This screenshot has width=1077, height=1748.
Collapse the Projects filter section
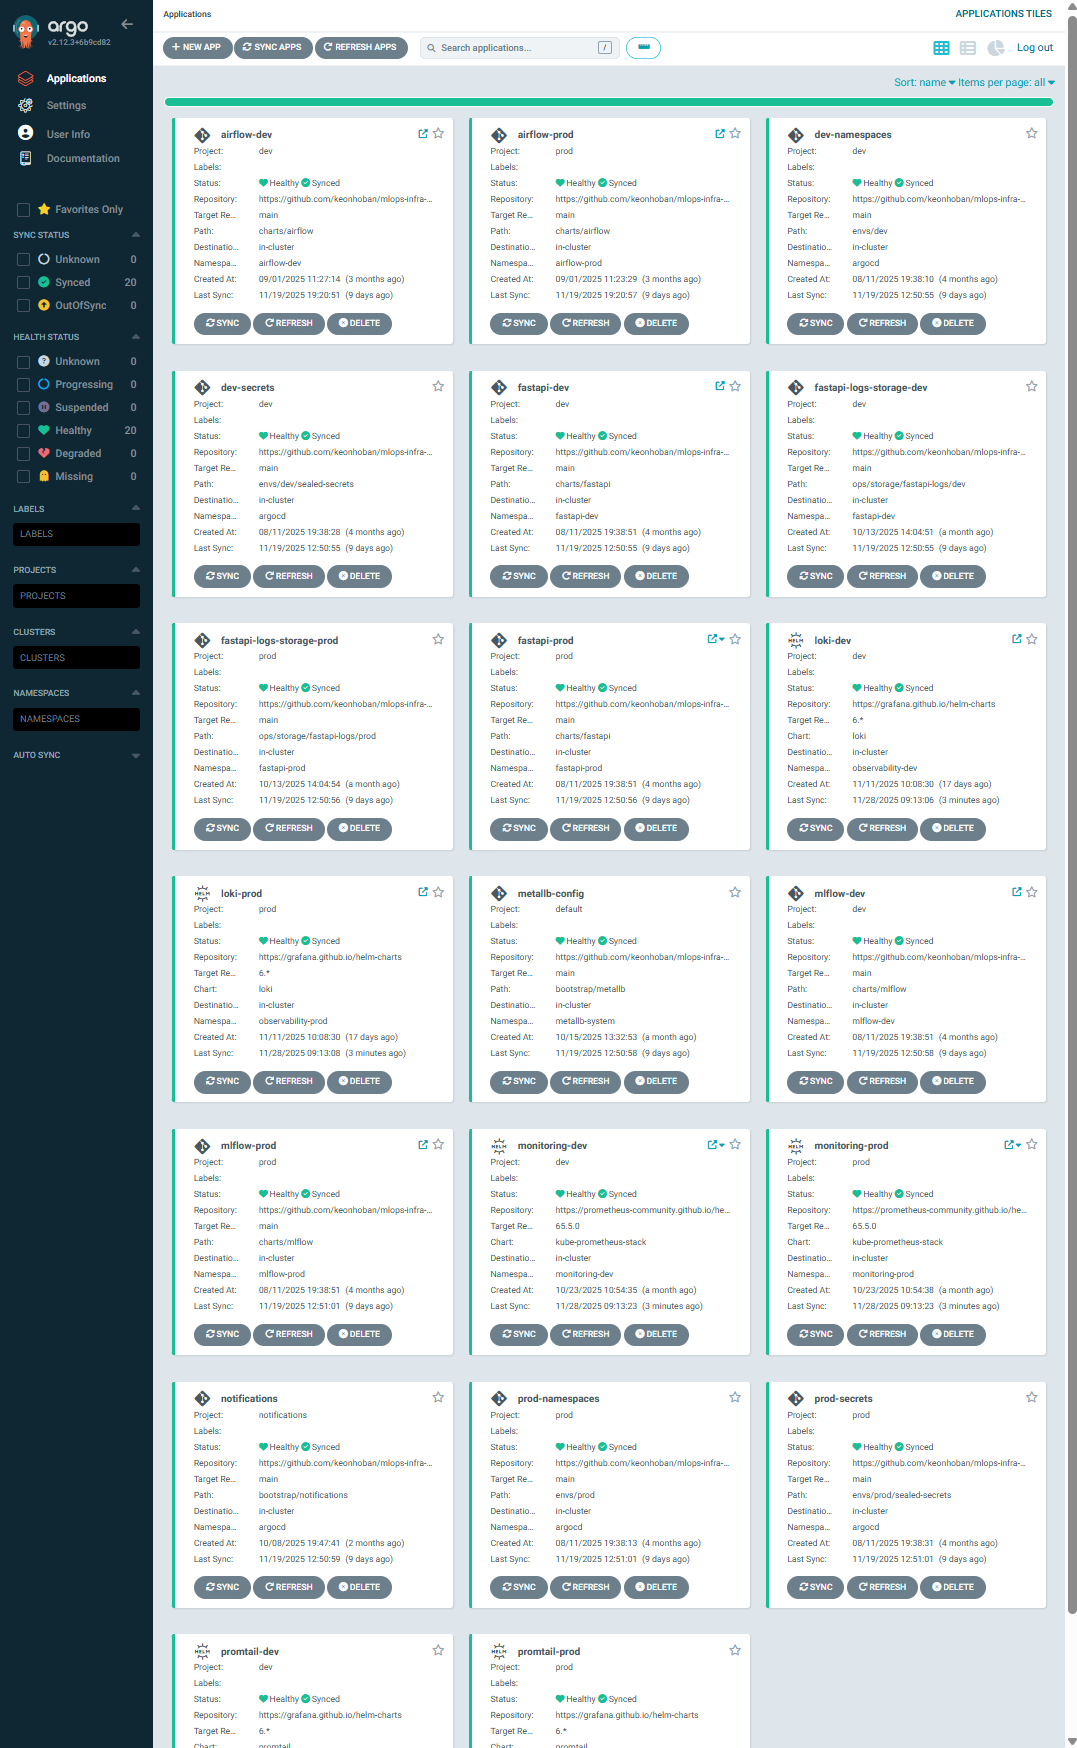[136, 570]
